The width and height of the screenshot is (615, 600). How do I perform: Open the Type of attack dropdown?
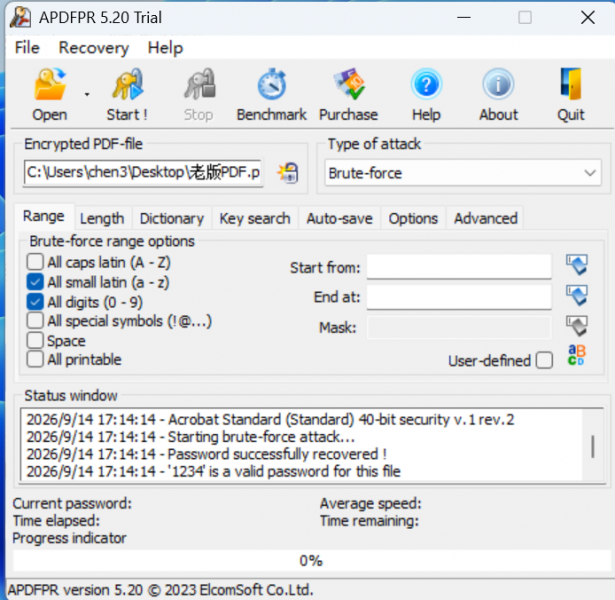[x=463, y=173]
